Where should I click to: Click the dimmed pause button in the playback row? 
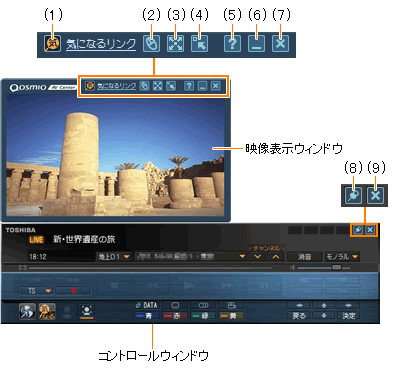[264, 285]
